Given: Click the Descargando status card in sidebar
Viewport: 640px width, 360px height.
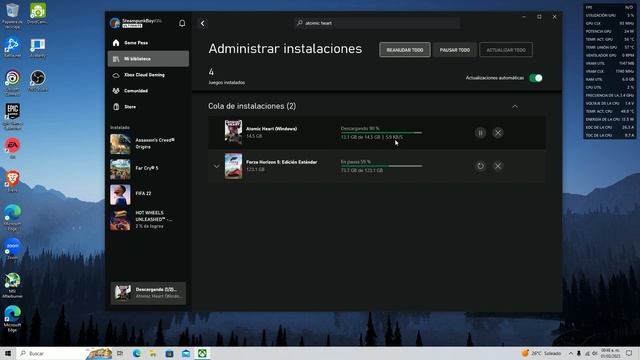Looking at the screenshot, I should [x=148, y=293].
